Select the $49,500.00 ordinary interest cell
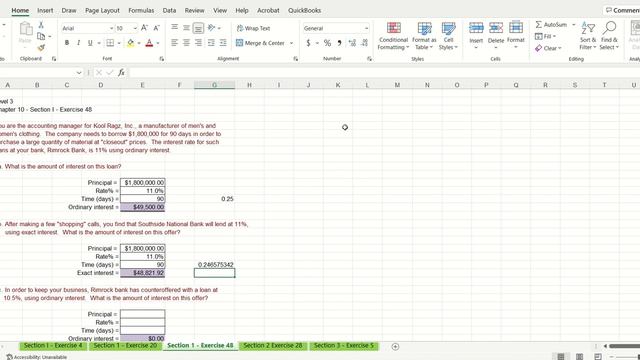The image size is (640, 360). (143, 207)
